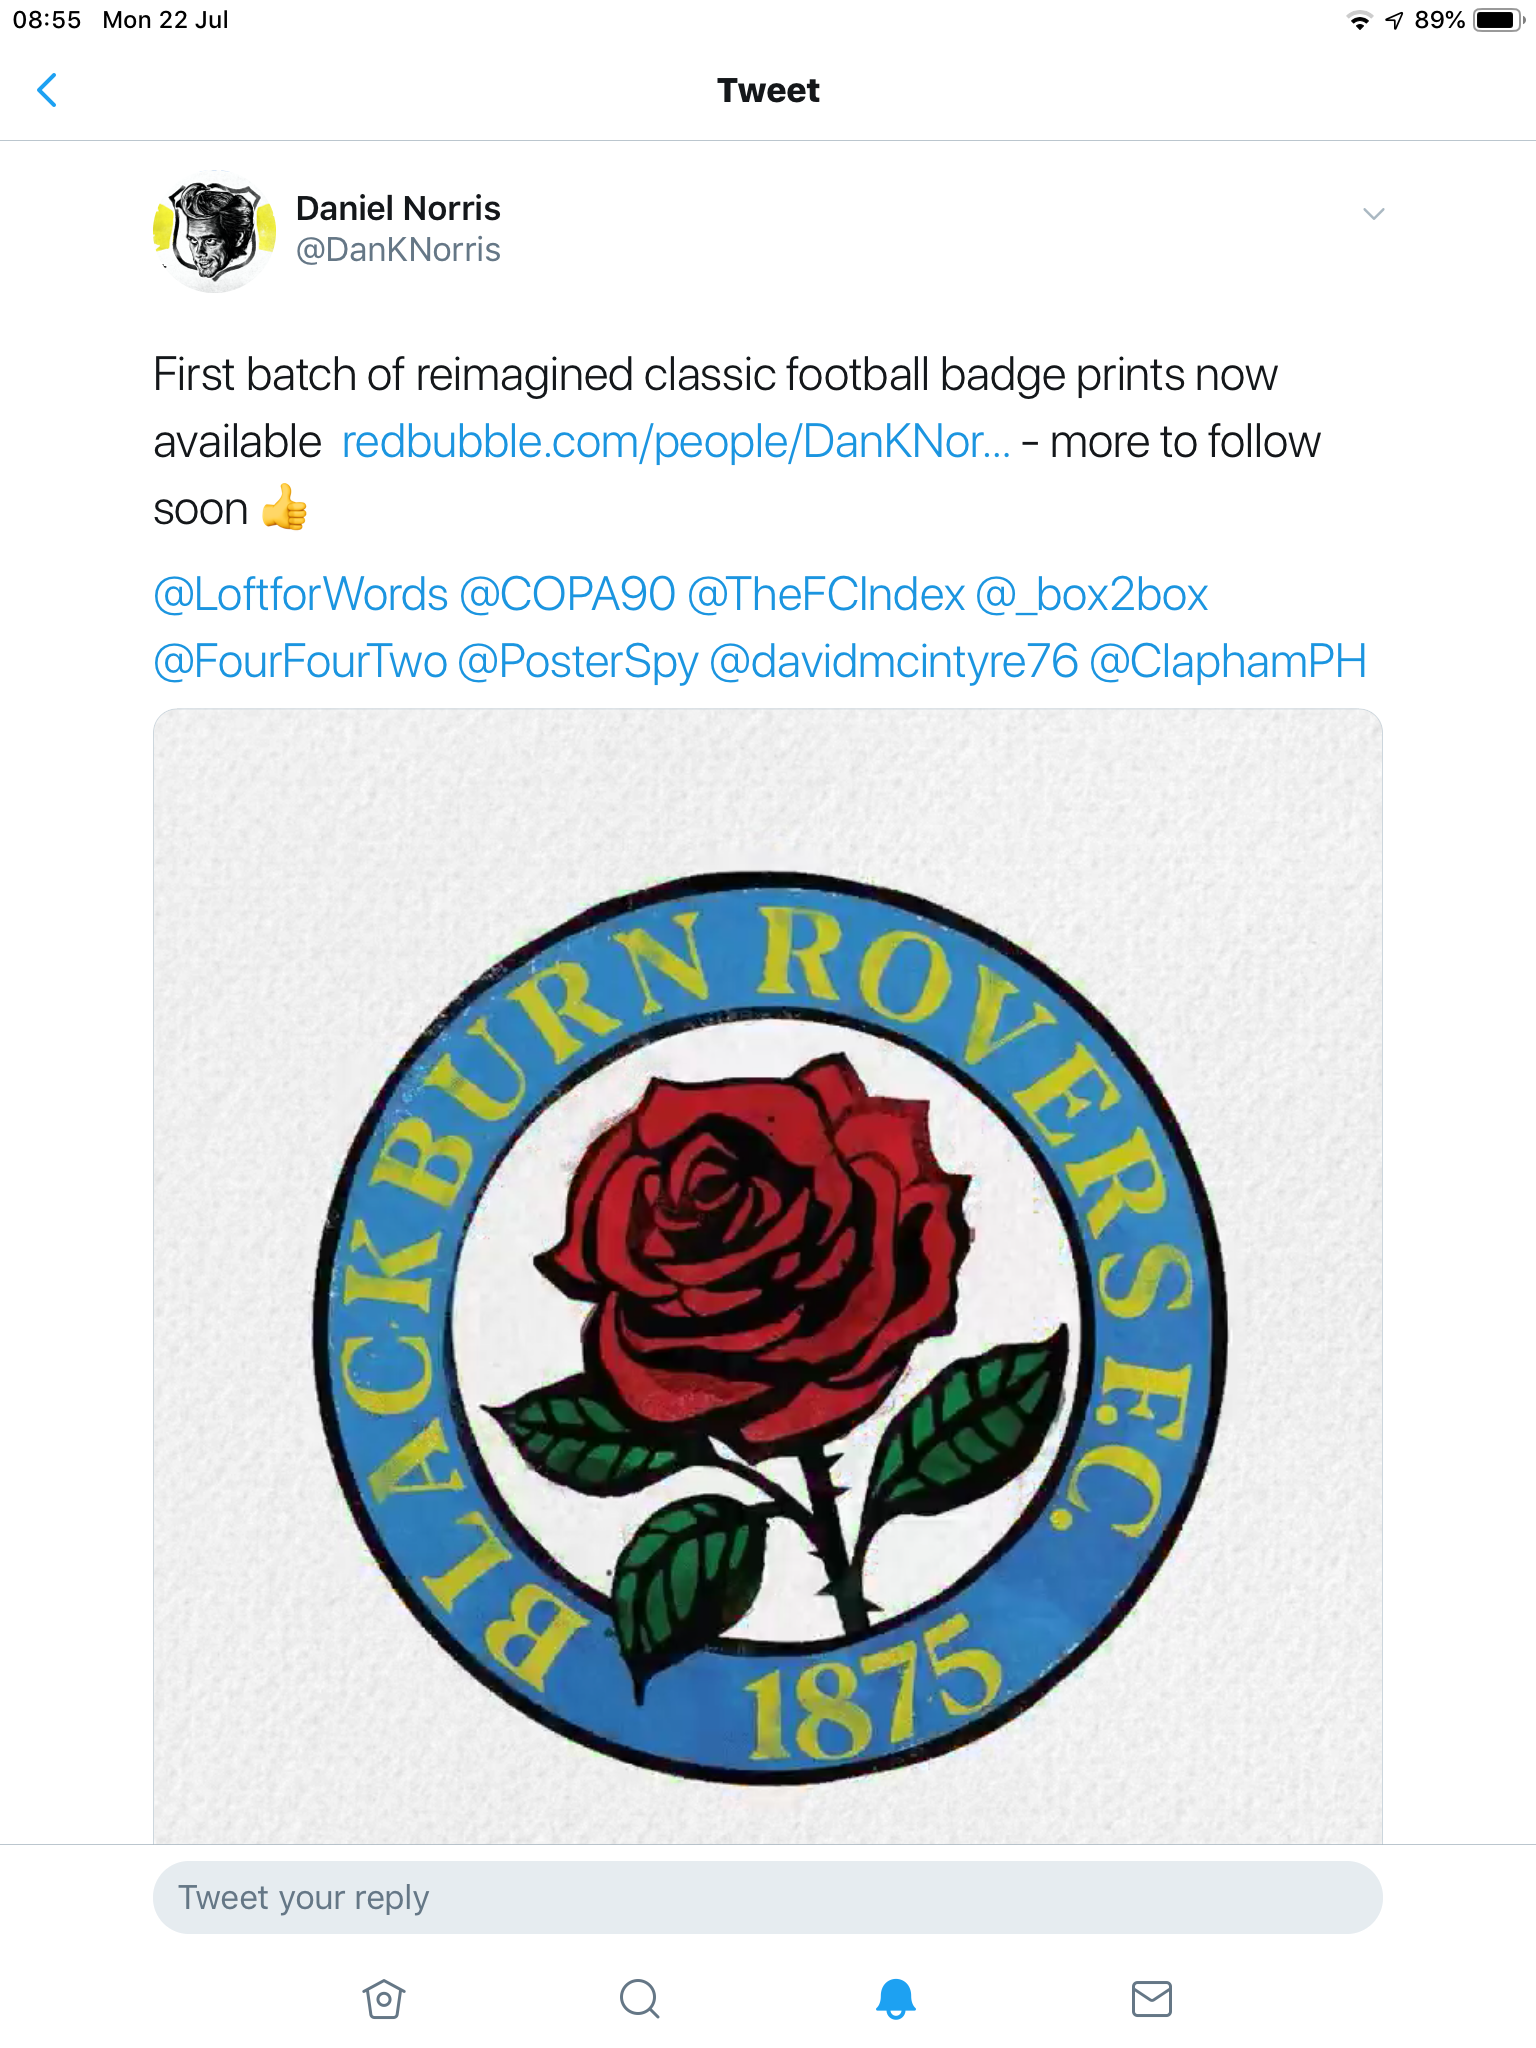This screenshot has height=2048, width=1536.
Task: Open the redbubble.com link
Action: [676, 442]
